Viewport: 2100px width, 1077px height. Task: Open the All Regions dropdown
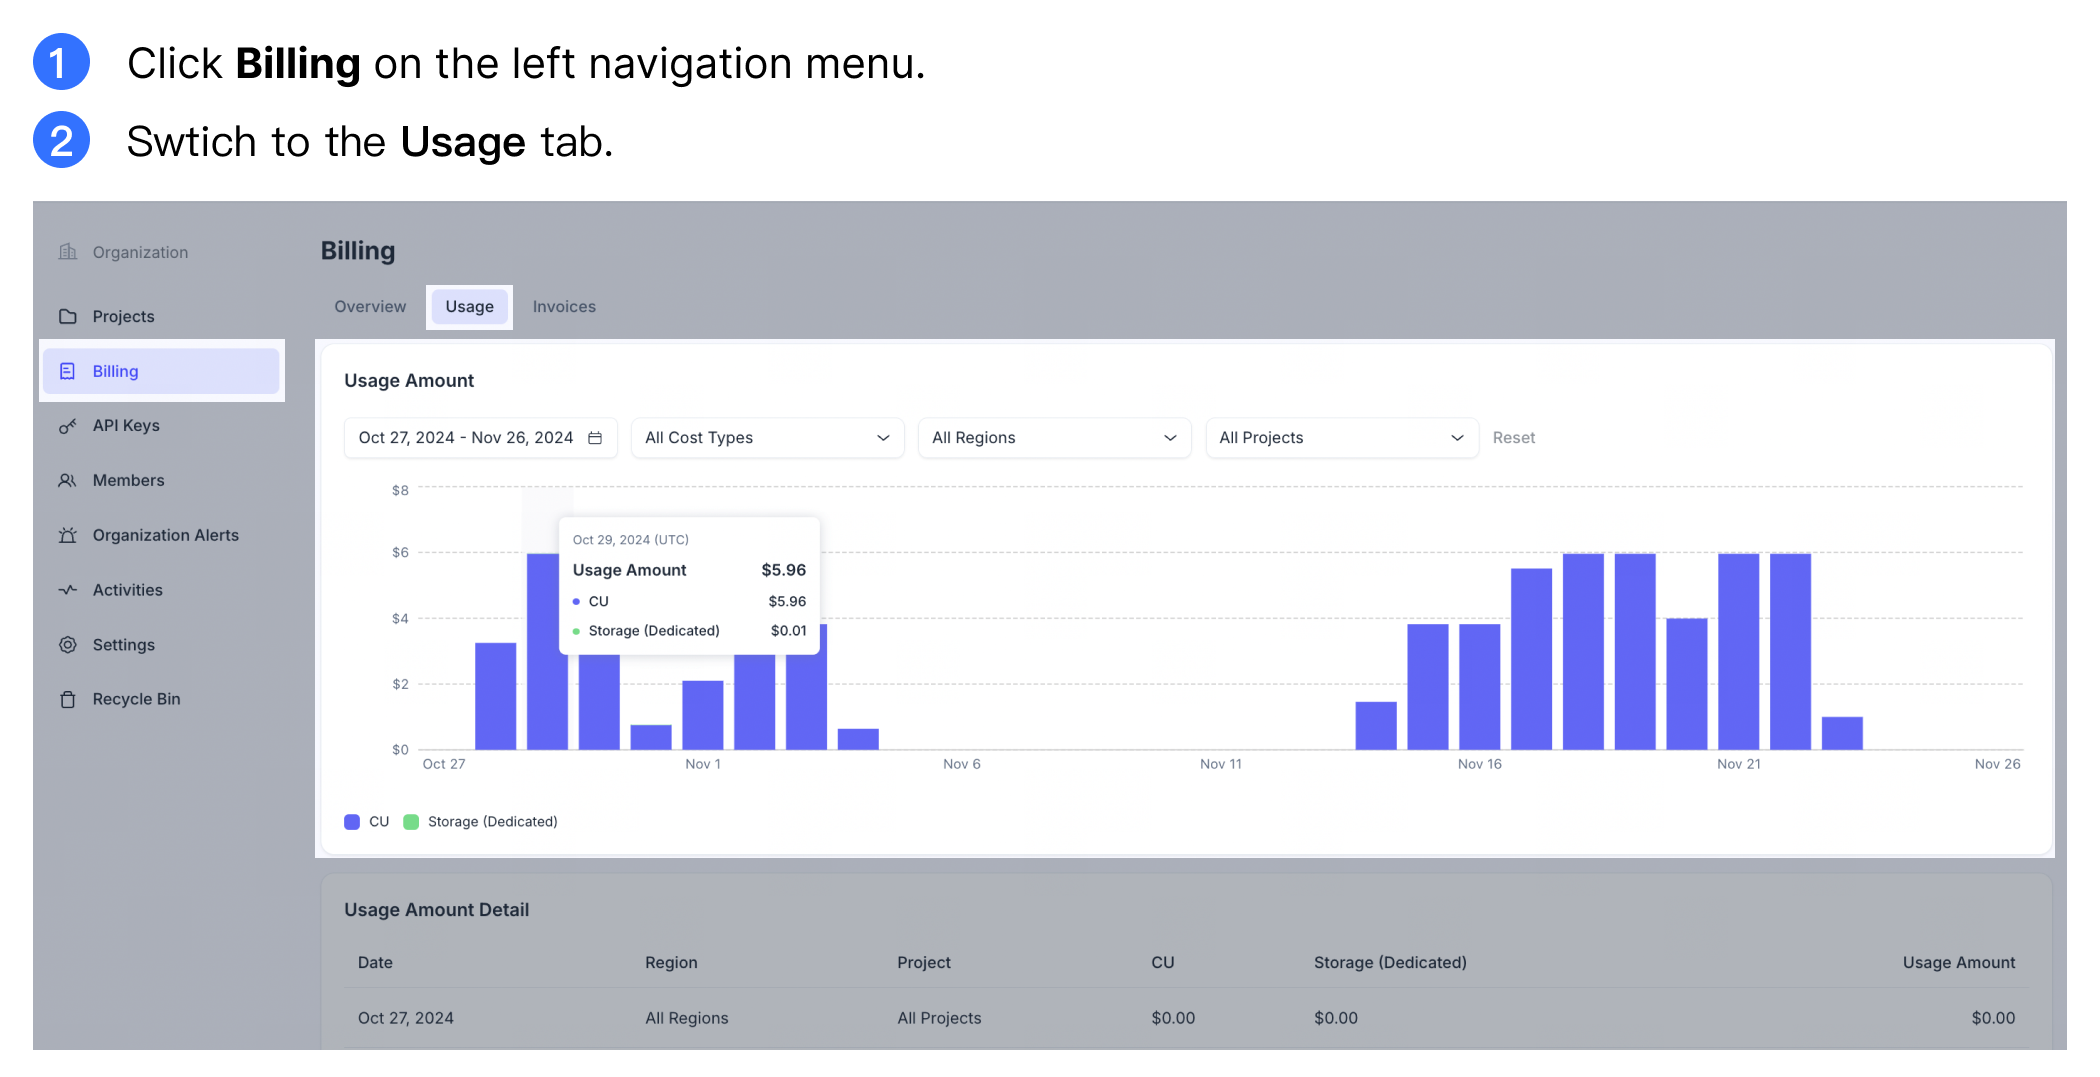1054,438
